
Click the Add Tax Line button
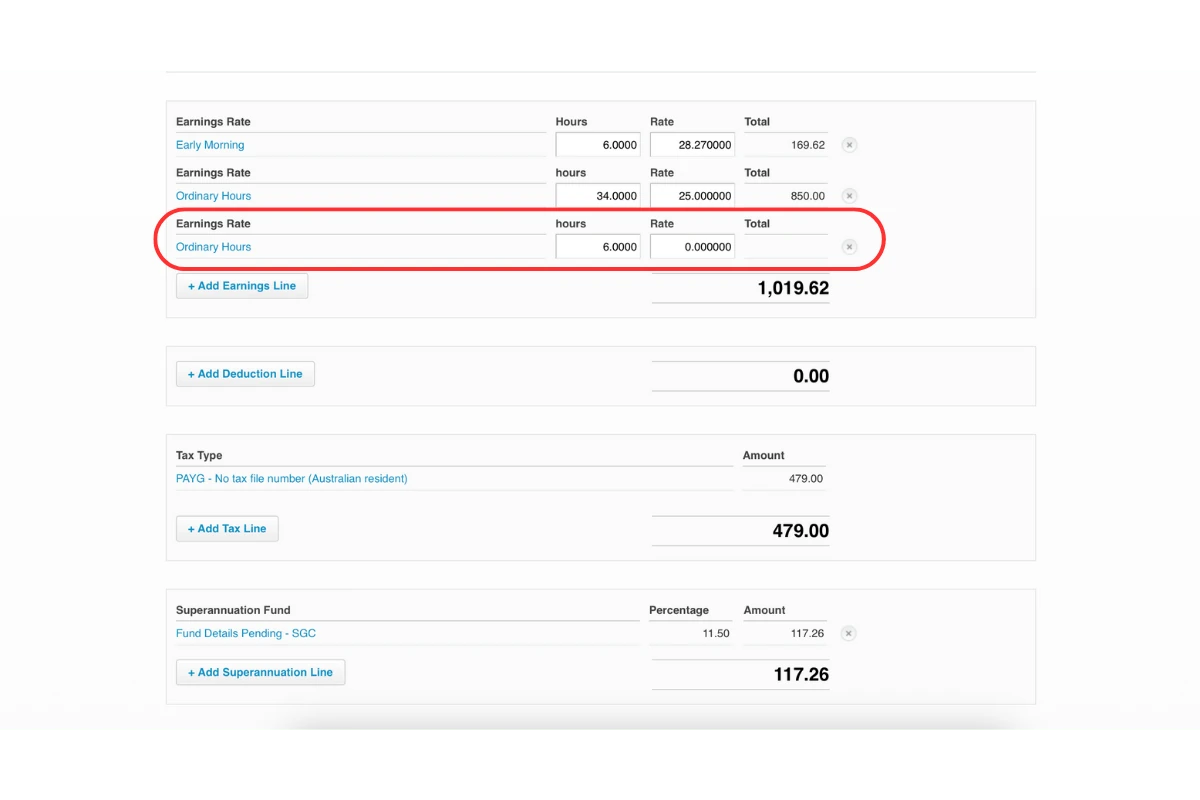point(227,529)
